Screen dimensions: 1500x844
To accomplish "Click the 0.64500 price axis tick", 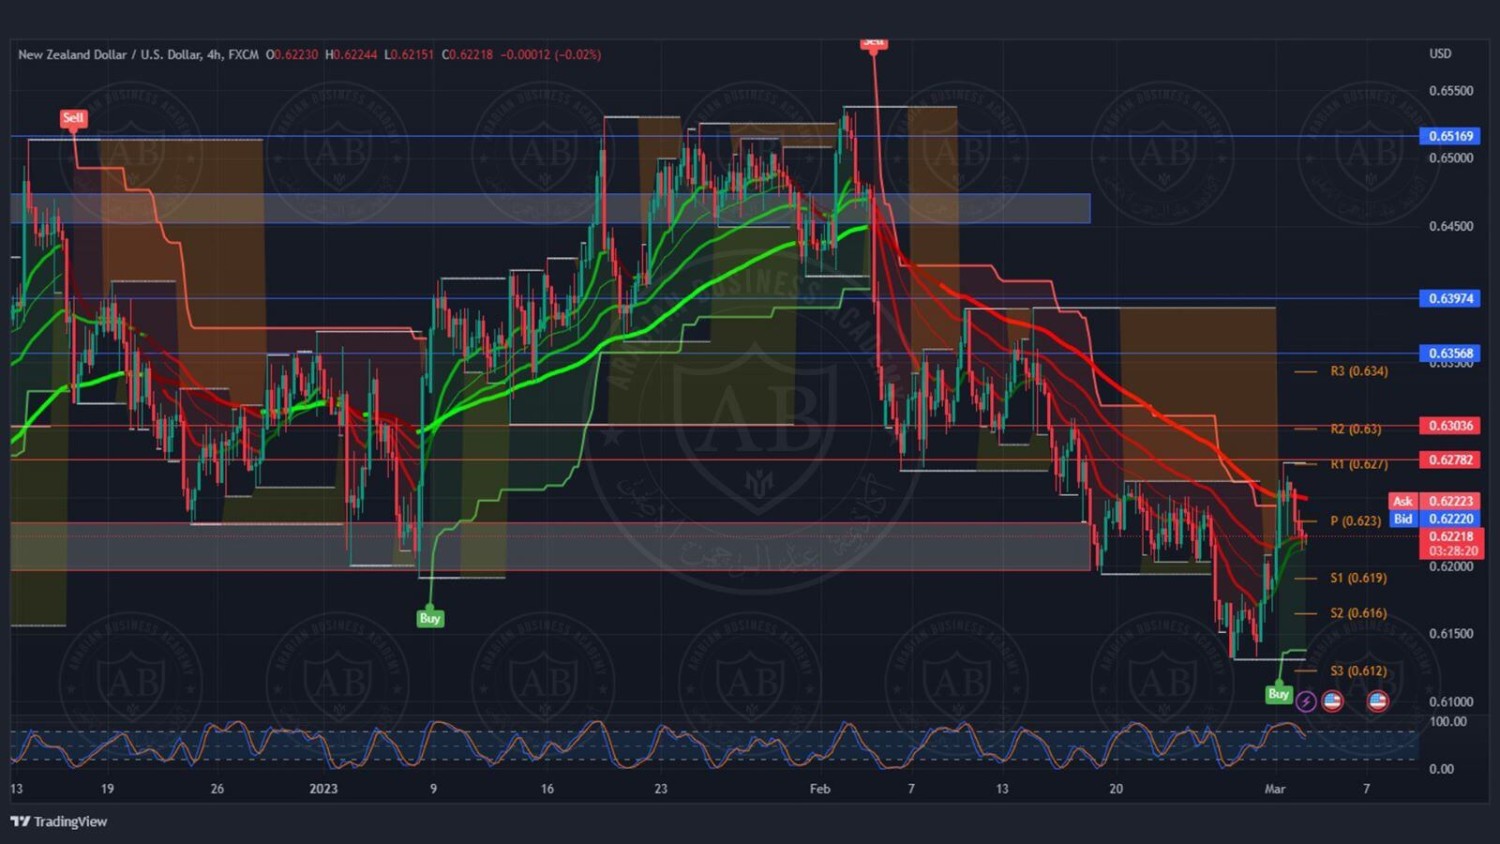I will (1451, 227).
